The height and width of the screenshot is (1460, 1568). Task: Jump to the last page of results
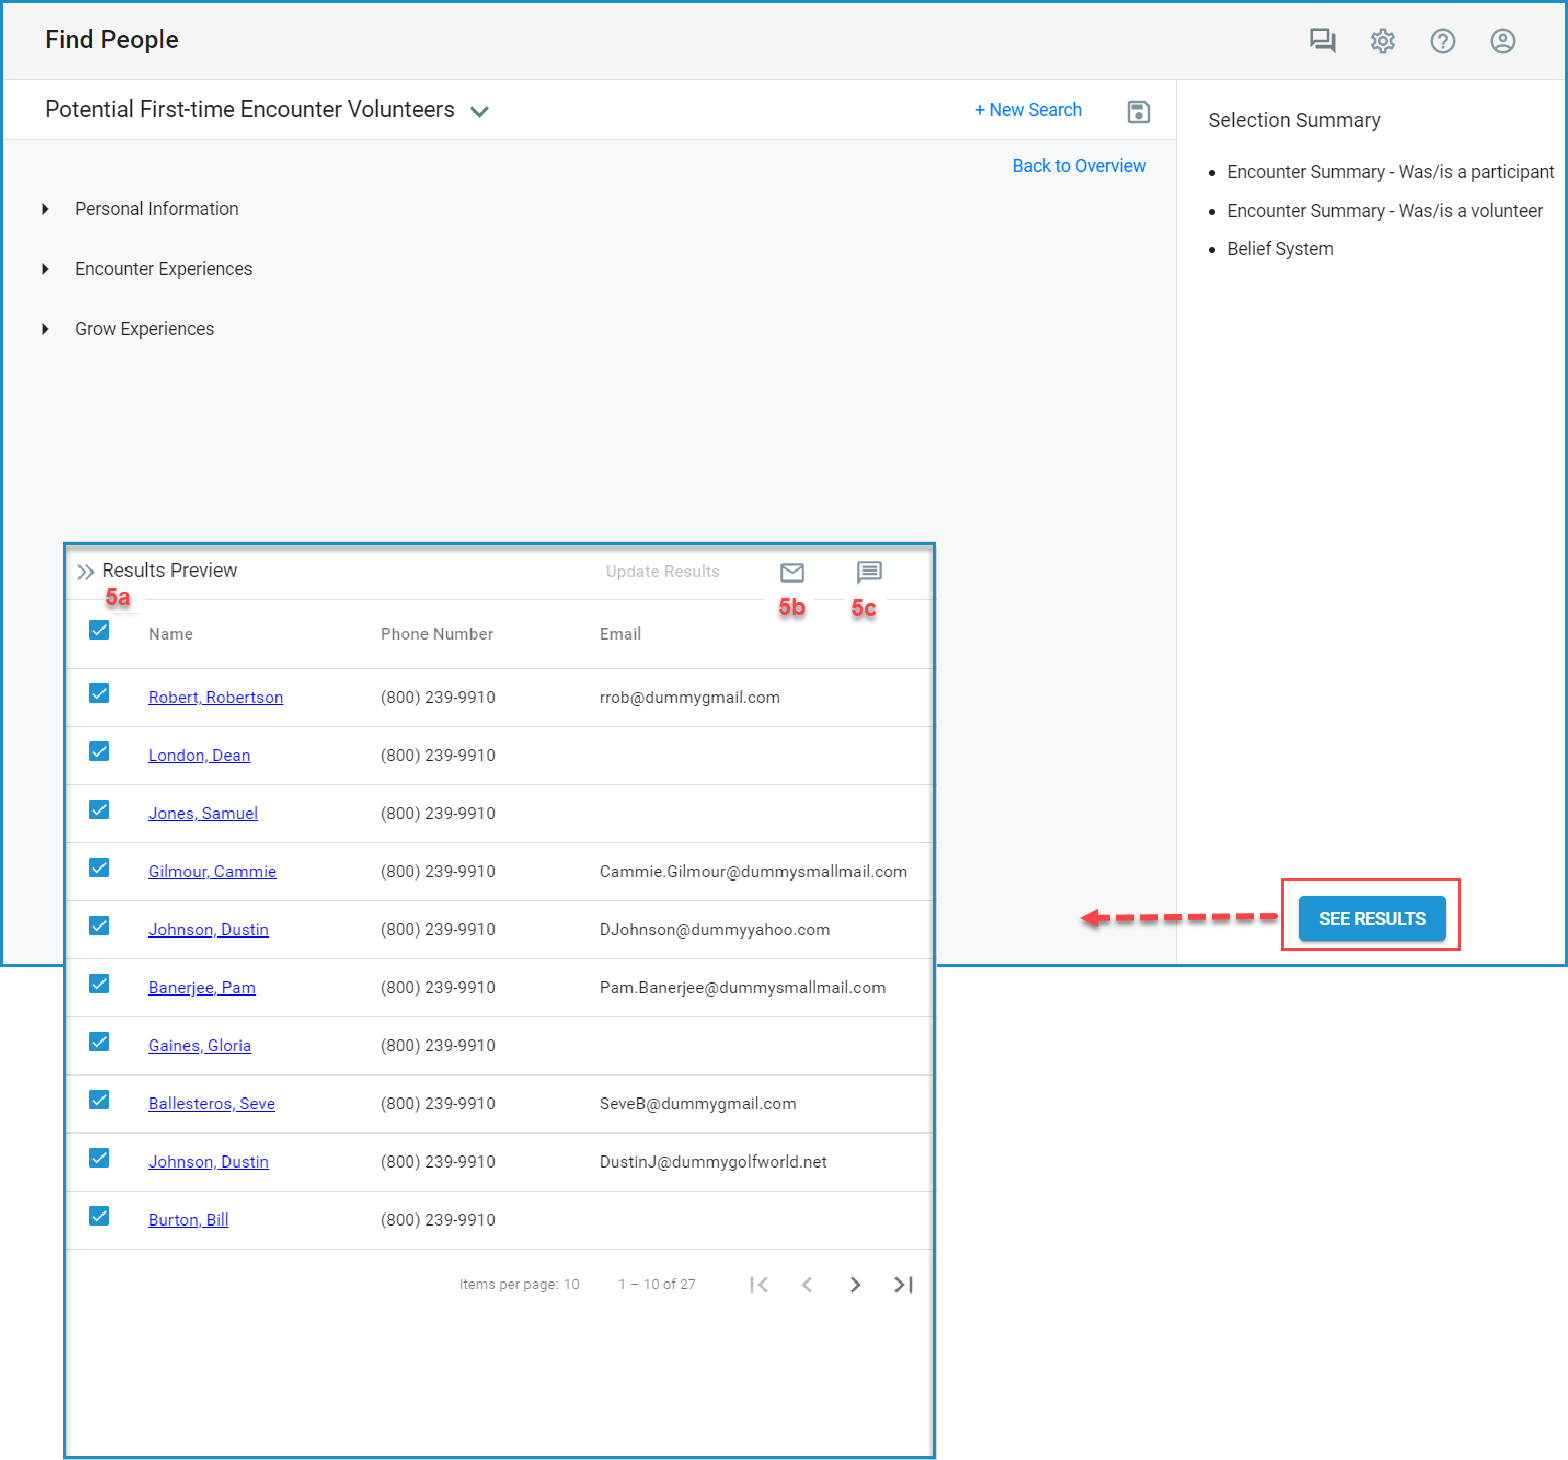click(903, 1284)
